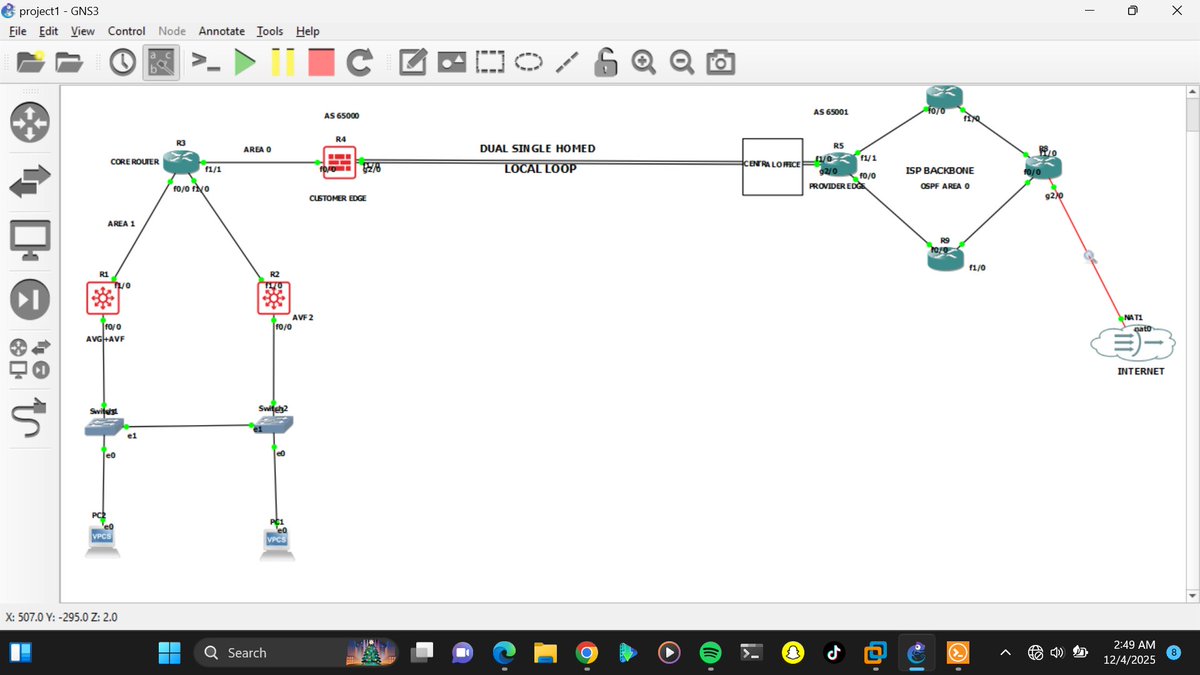The image size is (1200, 675).
Task: Toggle show/hide interface labels button
Action: point(161,63)
